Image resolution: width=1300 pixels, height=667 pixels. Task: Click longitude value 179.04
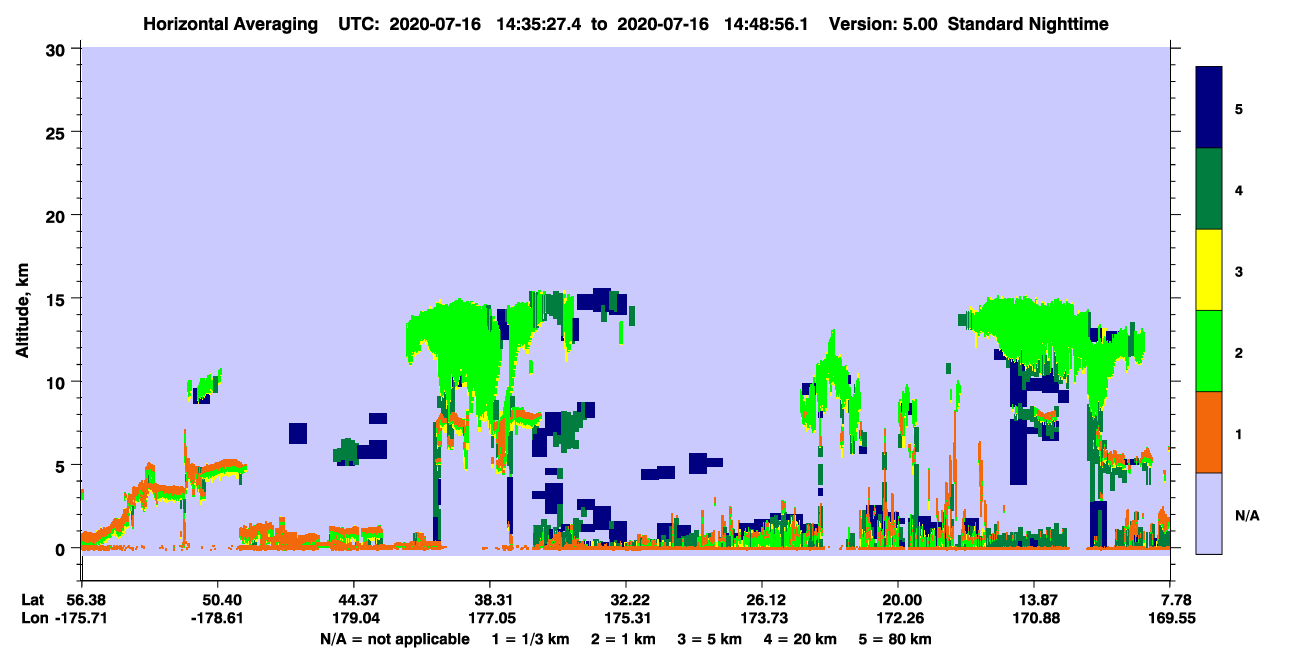tap(354, 619)
